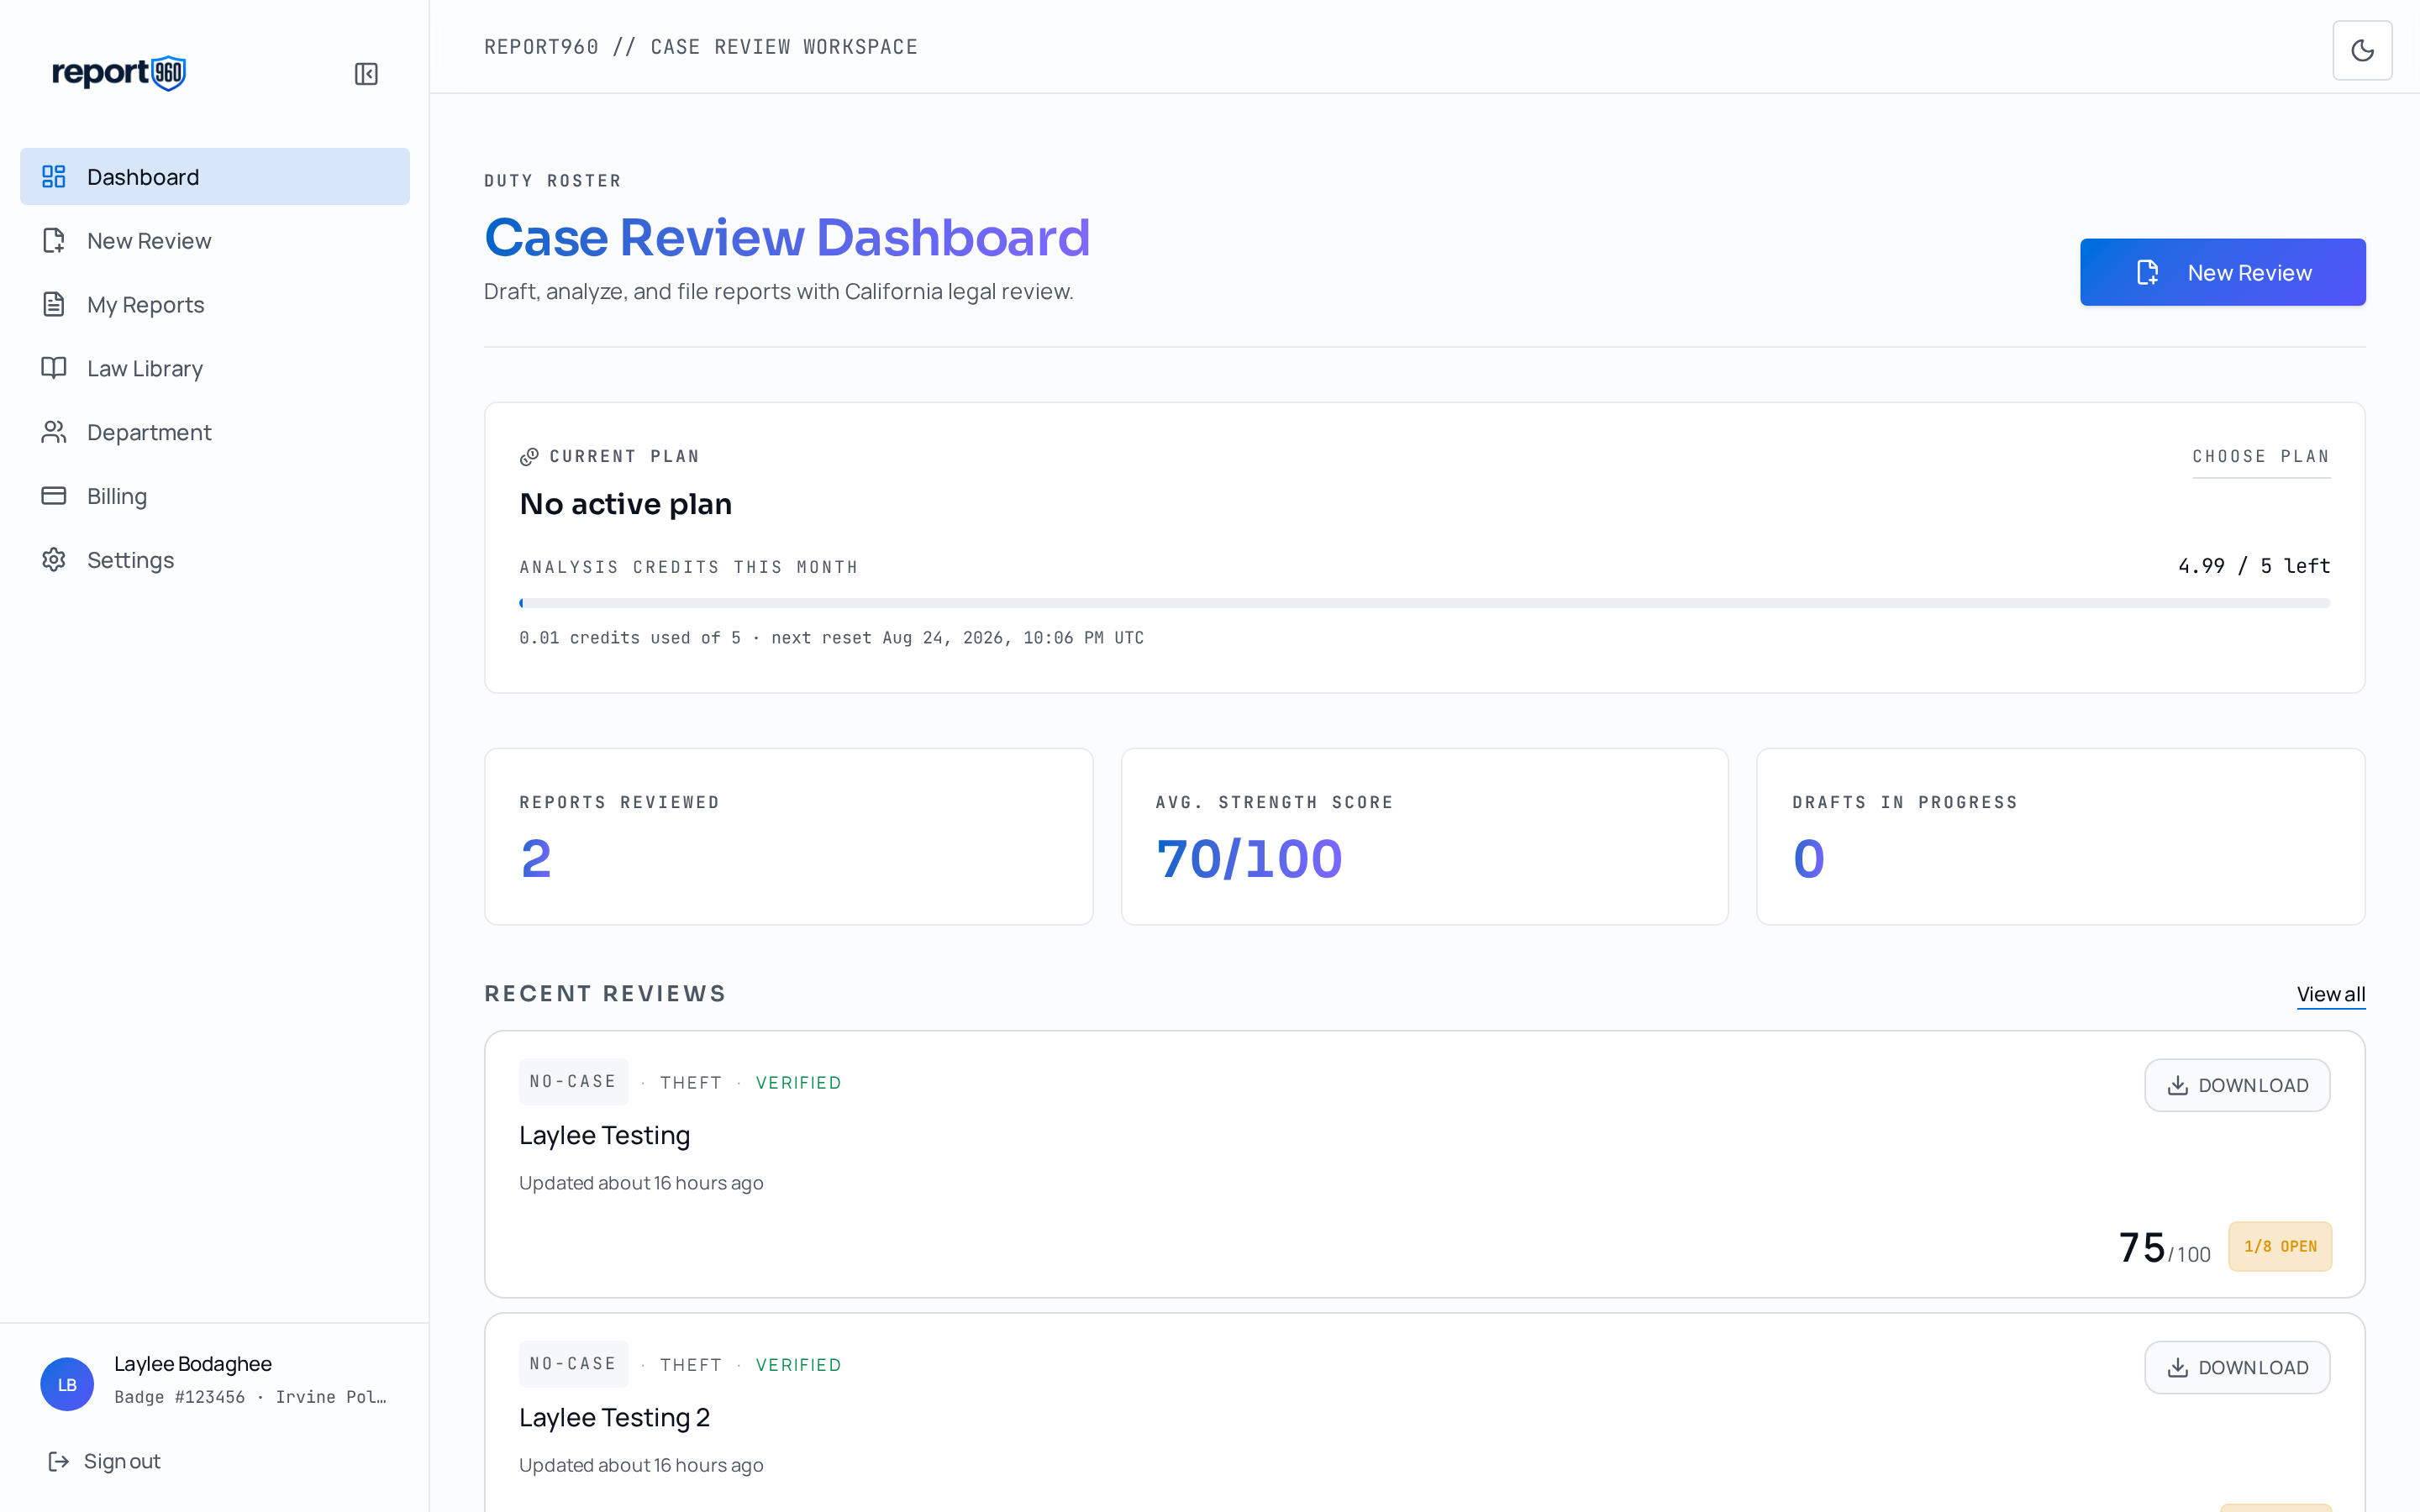This screenshot has width=2420, height=1512.
Task: Open My Reports in sidebar
Action: coord(215,305)
